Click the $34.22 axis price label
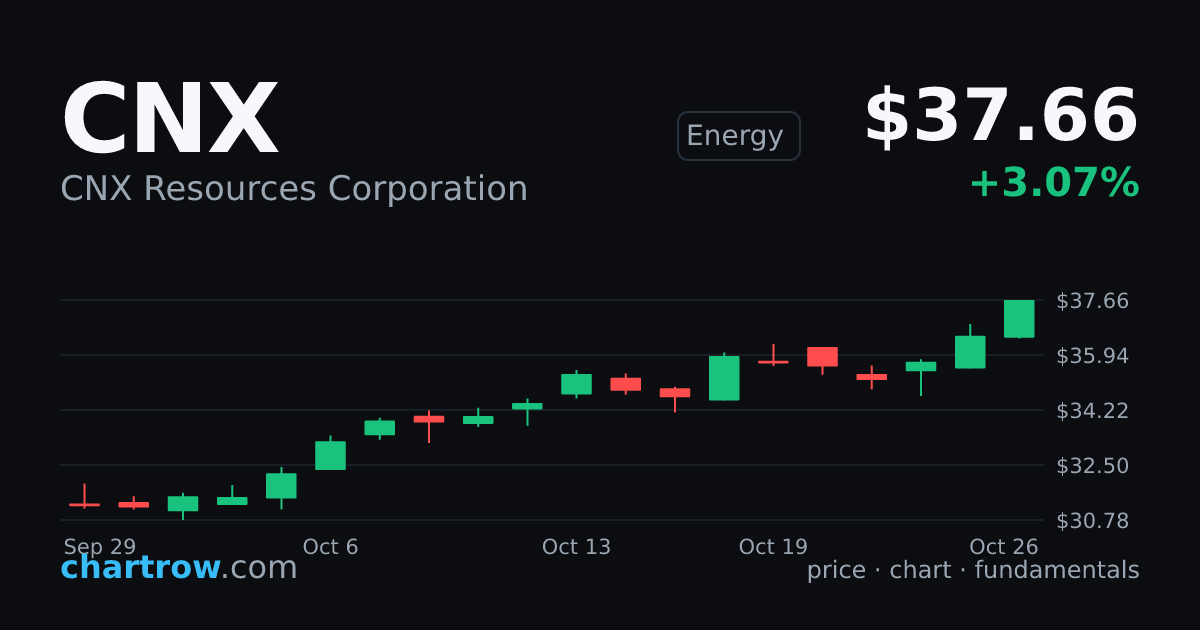This screenshot has width=1200, height=630. tap(1092, 411)
